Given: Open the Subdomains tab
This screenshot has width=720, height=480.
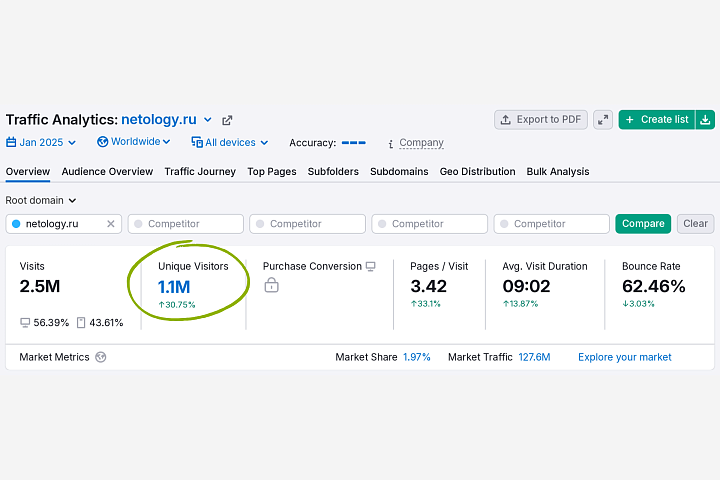Looking at the screenshot, I should (x=399, y=171).
